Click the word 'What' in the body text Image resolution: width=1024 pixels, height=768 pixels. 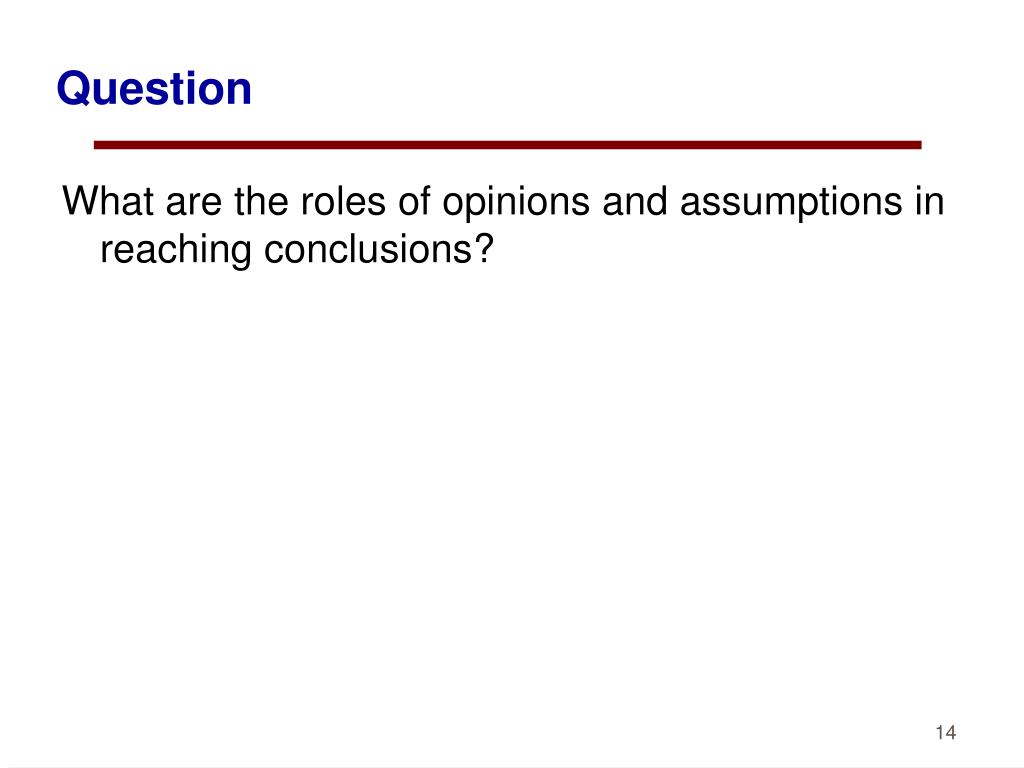(x=108, y=201)
